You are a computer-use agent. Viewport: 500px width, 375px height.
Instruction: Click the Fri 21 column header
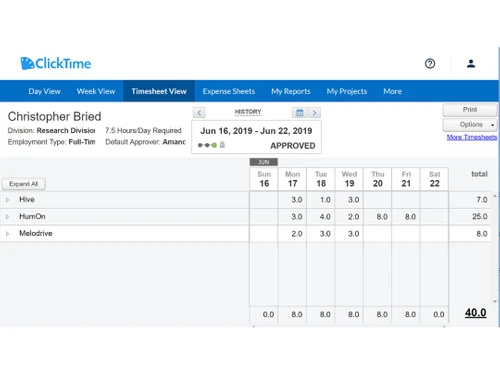coord(406,179)
